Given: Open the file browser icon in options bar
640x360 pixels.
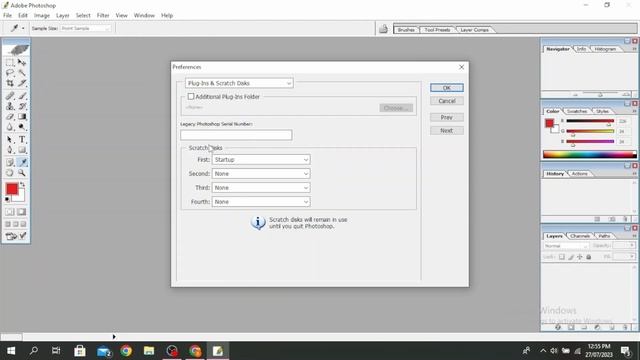Looking at the screenshot, I should click(383, 29).
